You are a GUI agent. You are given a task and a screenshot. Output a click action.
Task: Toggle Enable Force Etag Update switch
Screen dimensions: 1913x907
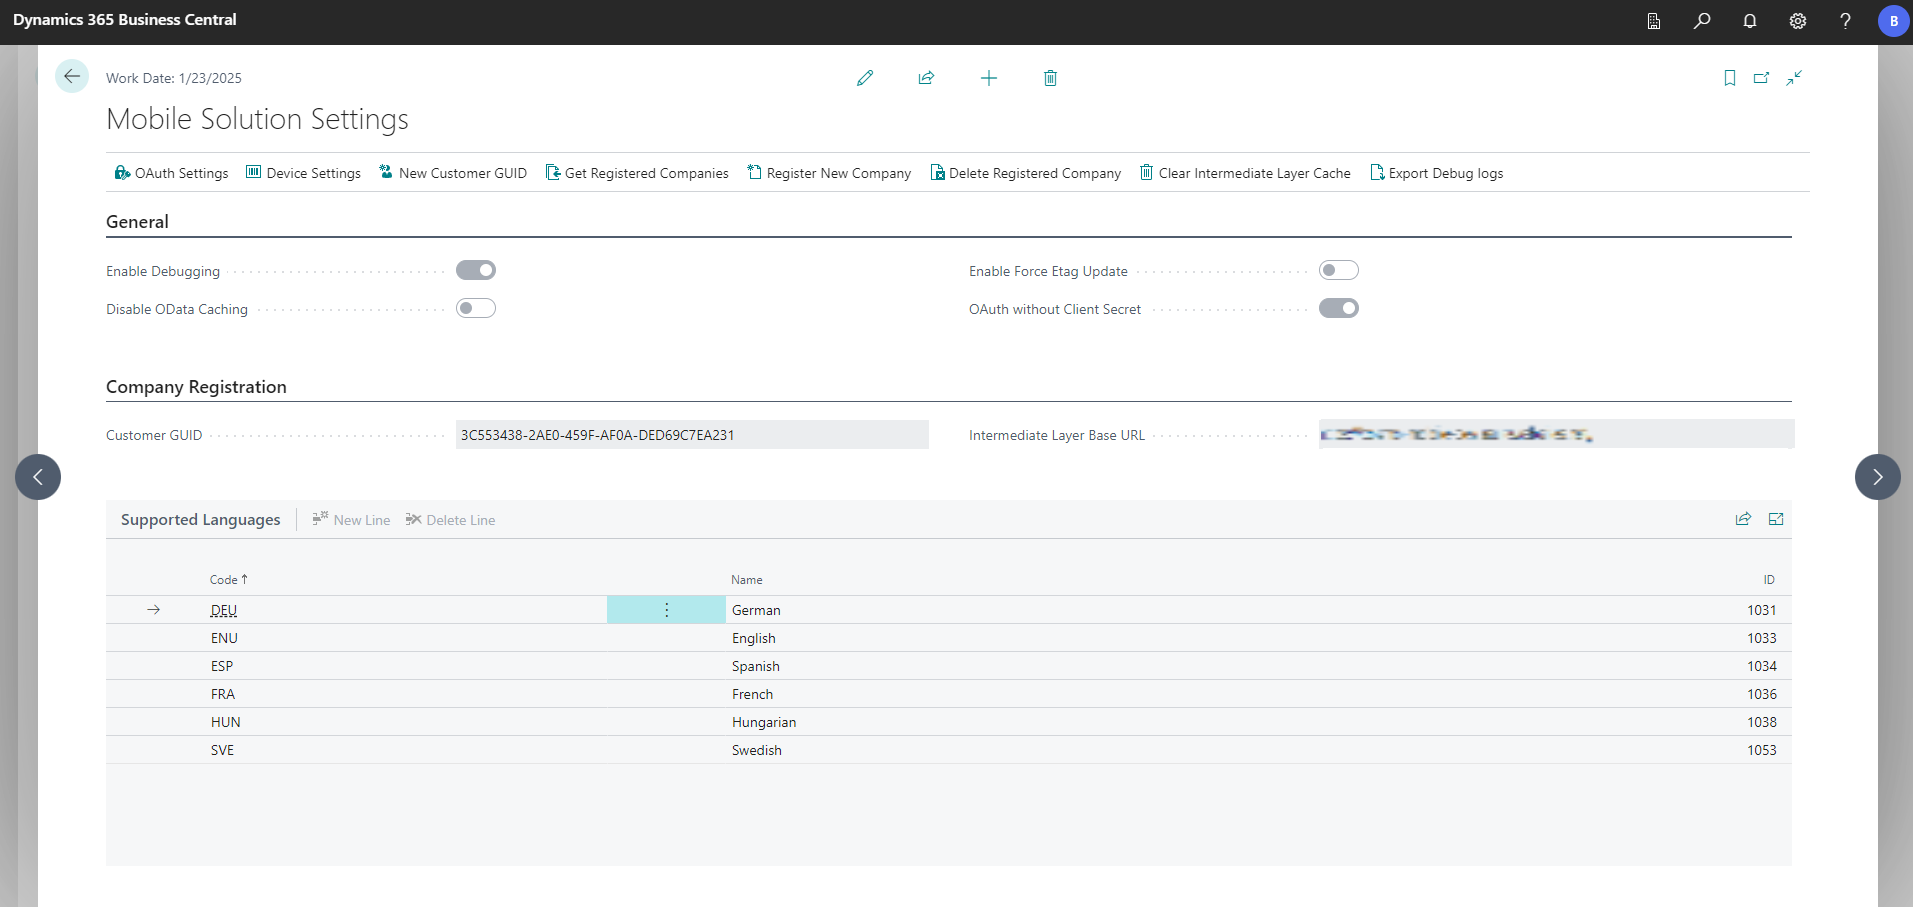[x=1338, y=270]
